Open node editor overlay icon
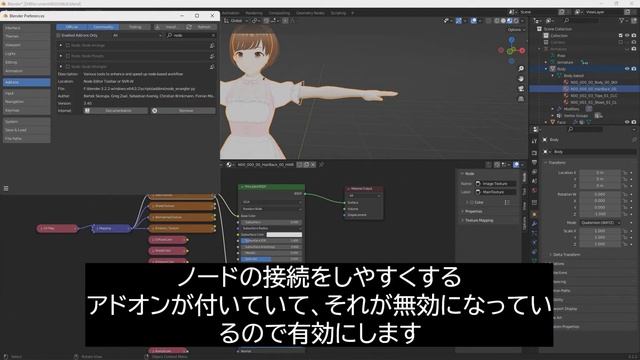Screen dimensions: 640x360 [x=516, y=164]
